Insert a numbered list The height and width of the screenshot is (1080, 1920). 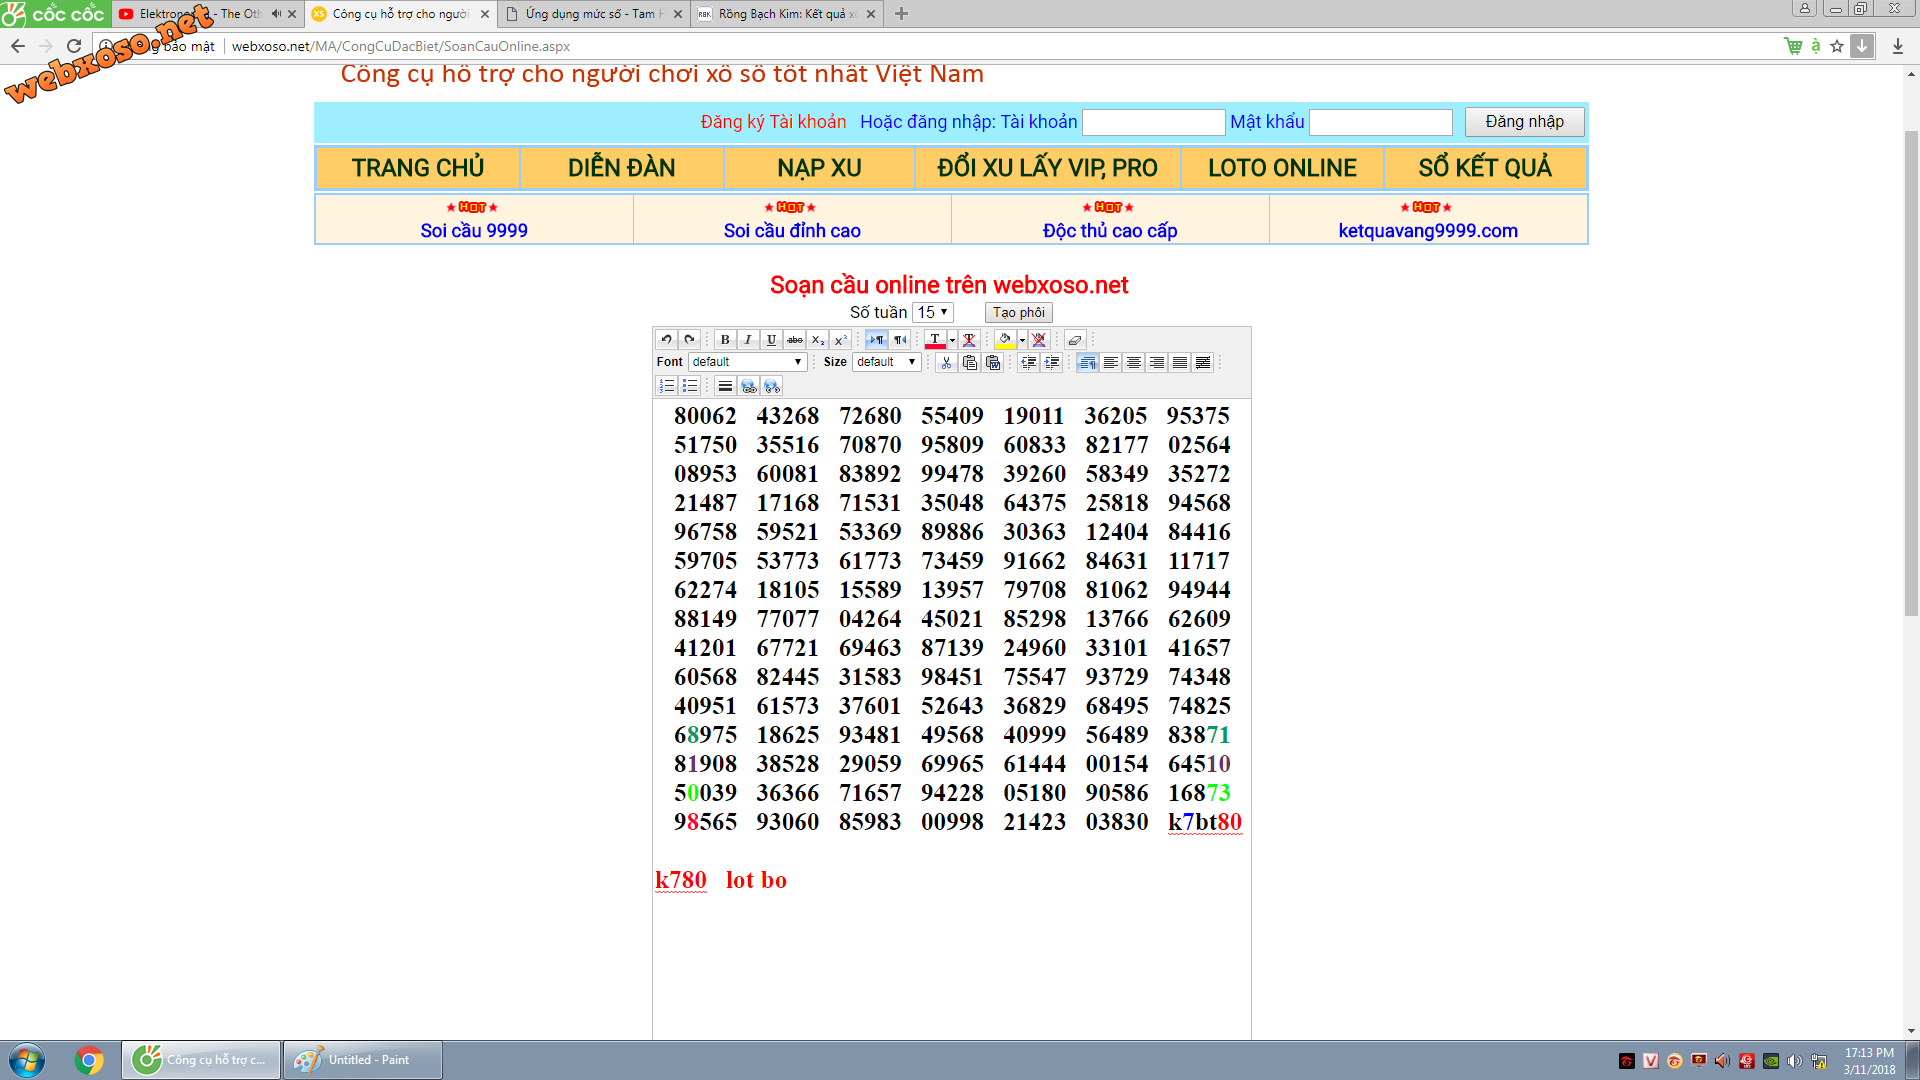pyautogui.click(x=666, y=386)
